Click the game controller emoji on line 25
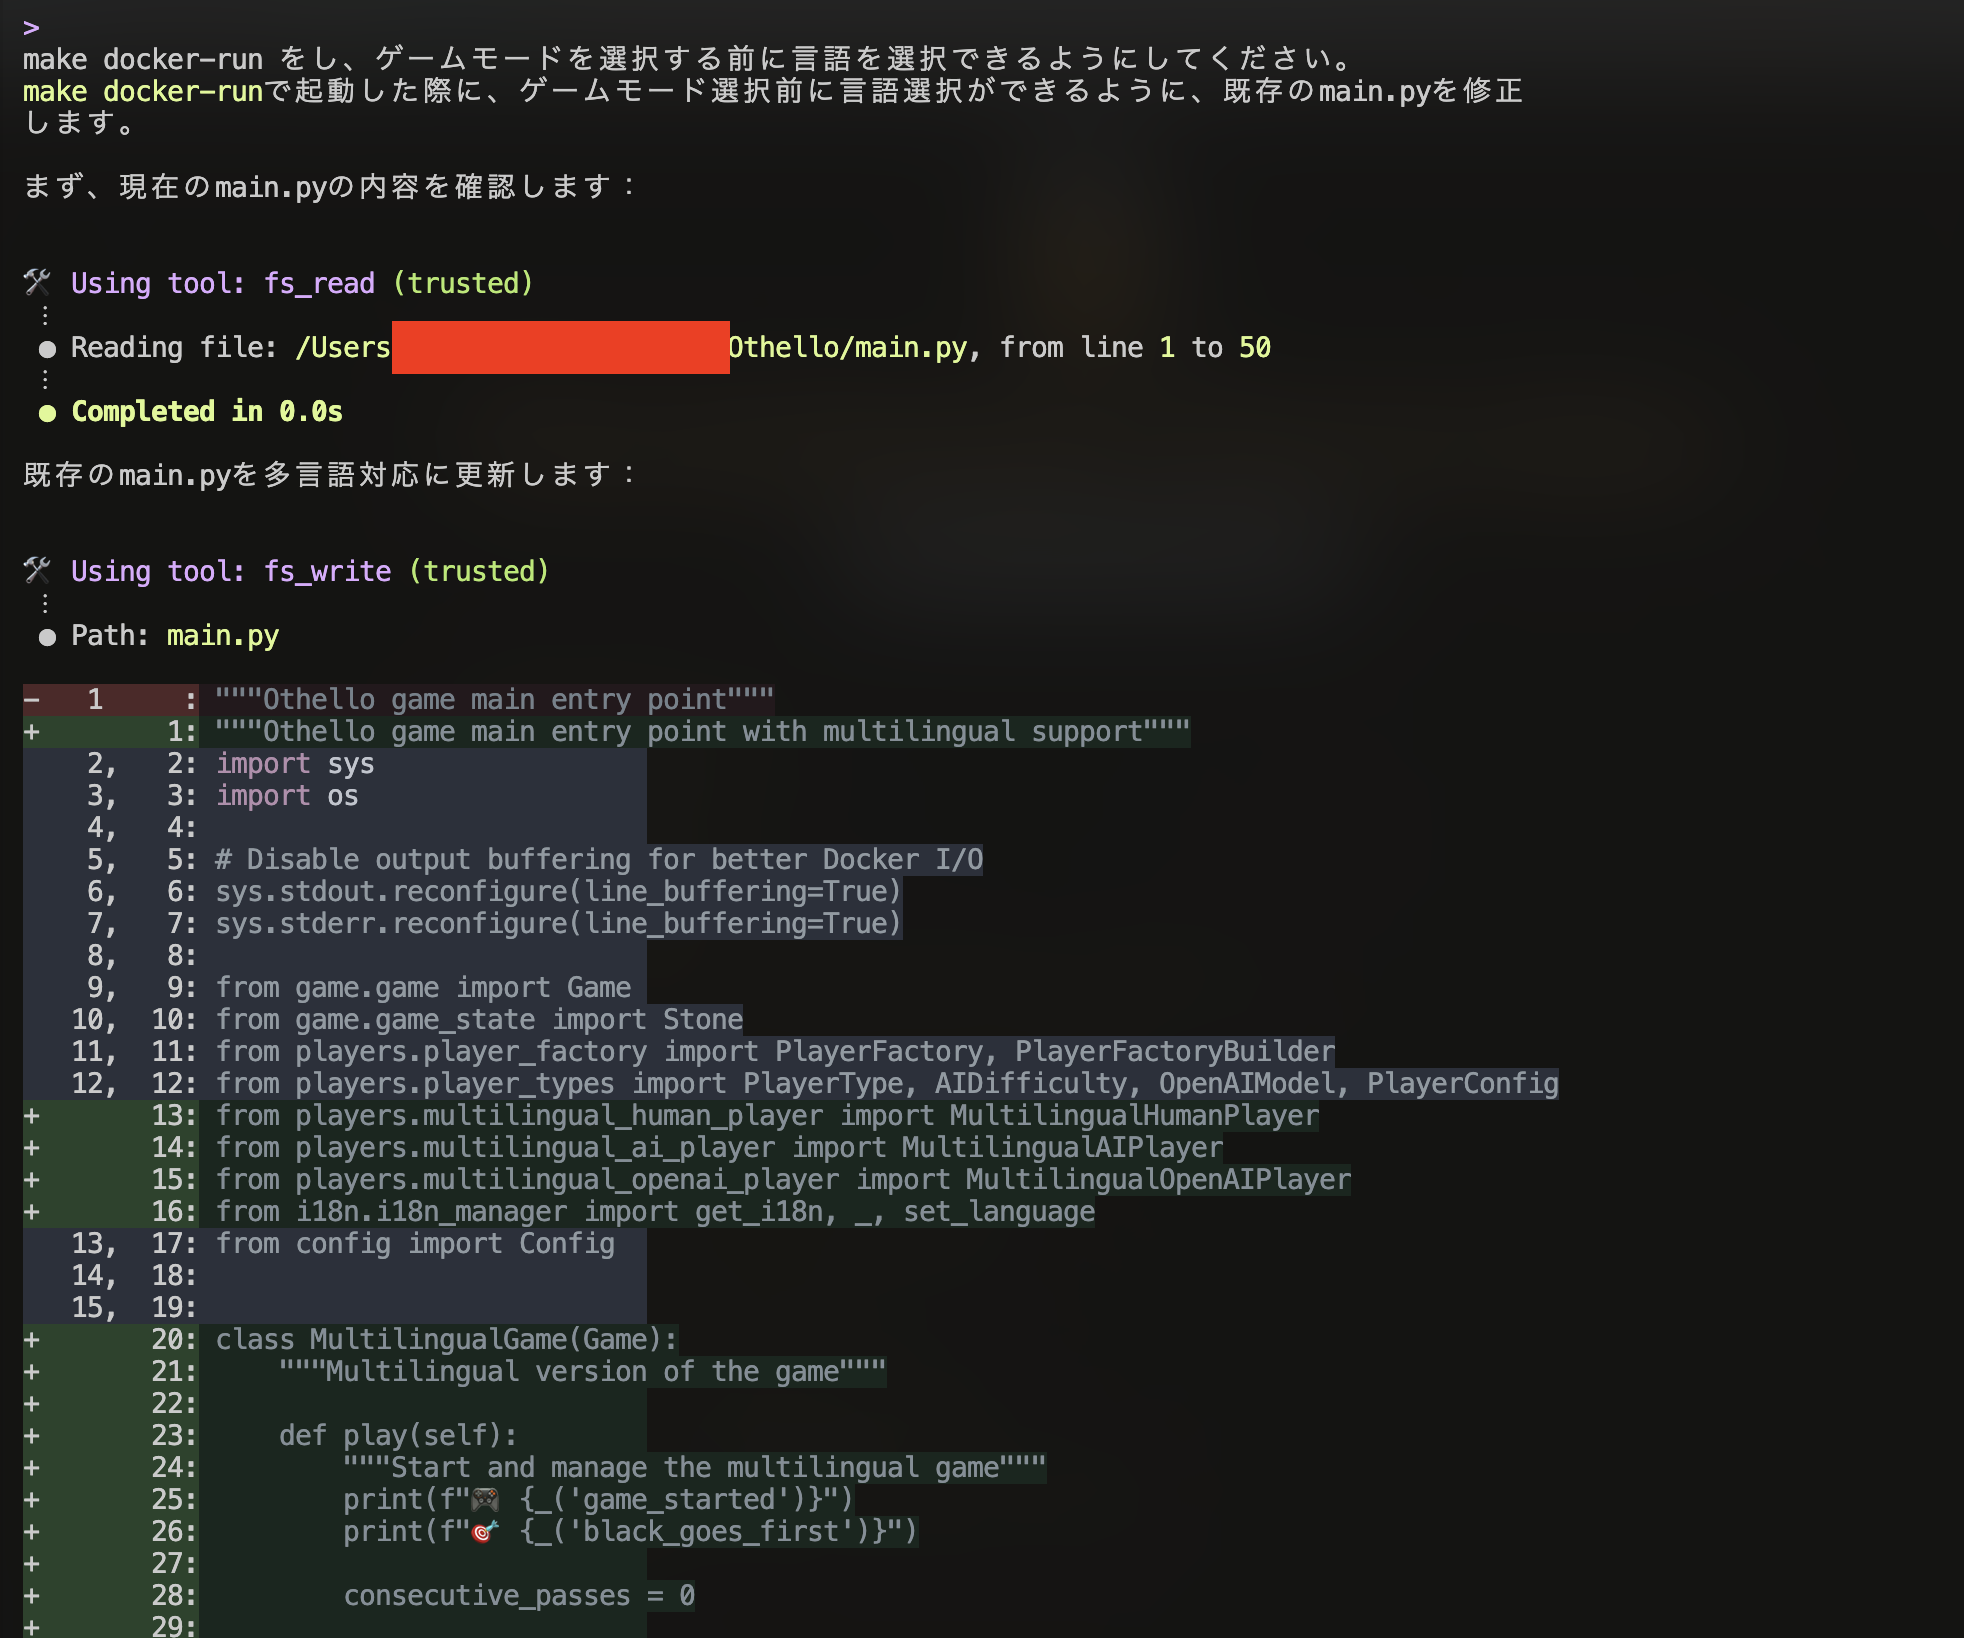Viewport: 1964px width, 1638px height. click(486, 1500)
